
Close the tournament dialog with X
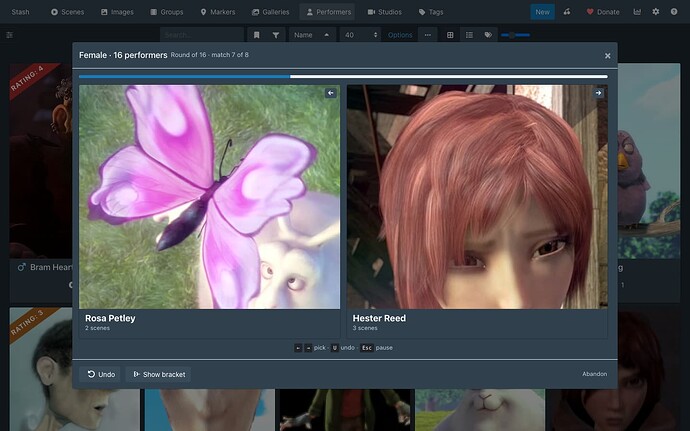(x=607, y=55)
